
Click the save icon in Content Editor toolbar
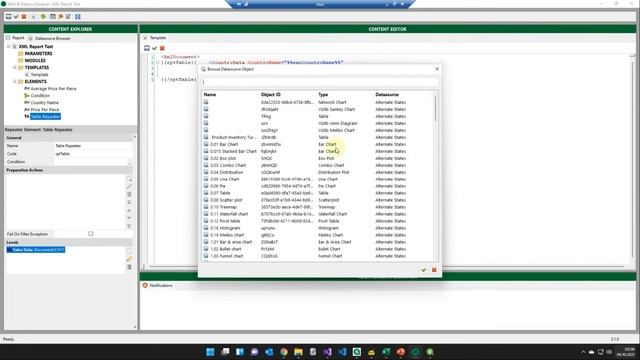coord(147,48)
